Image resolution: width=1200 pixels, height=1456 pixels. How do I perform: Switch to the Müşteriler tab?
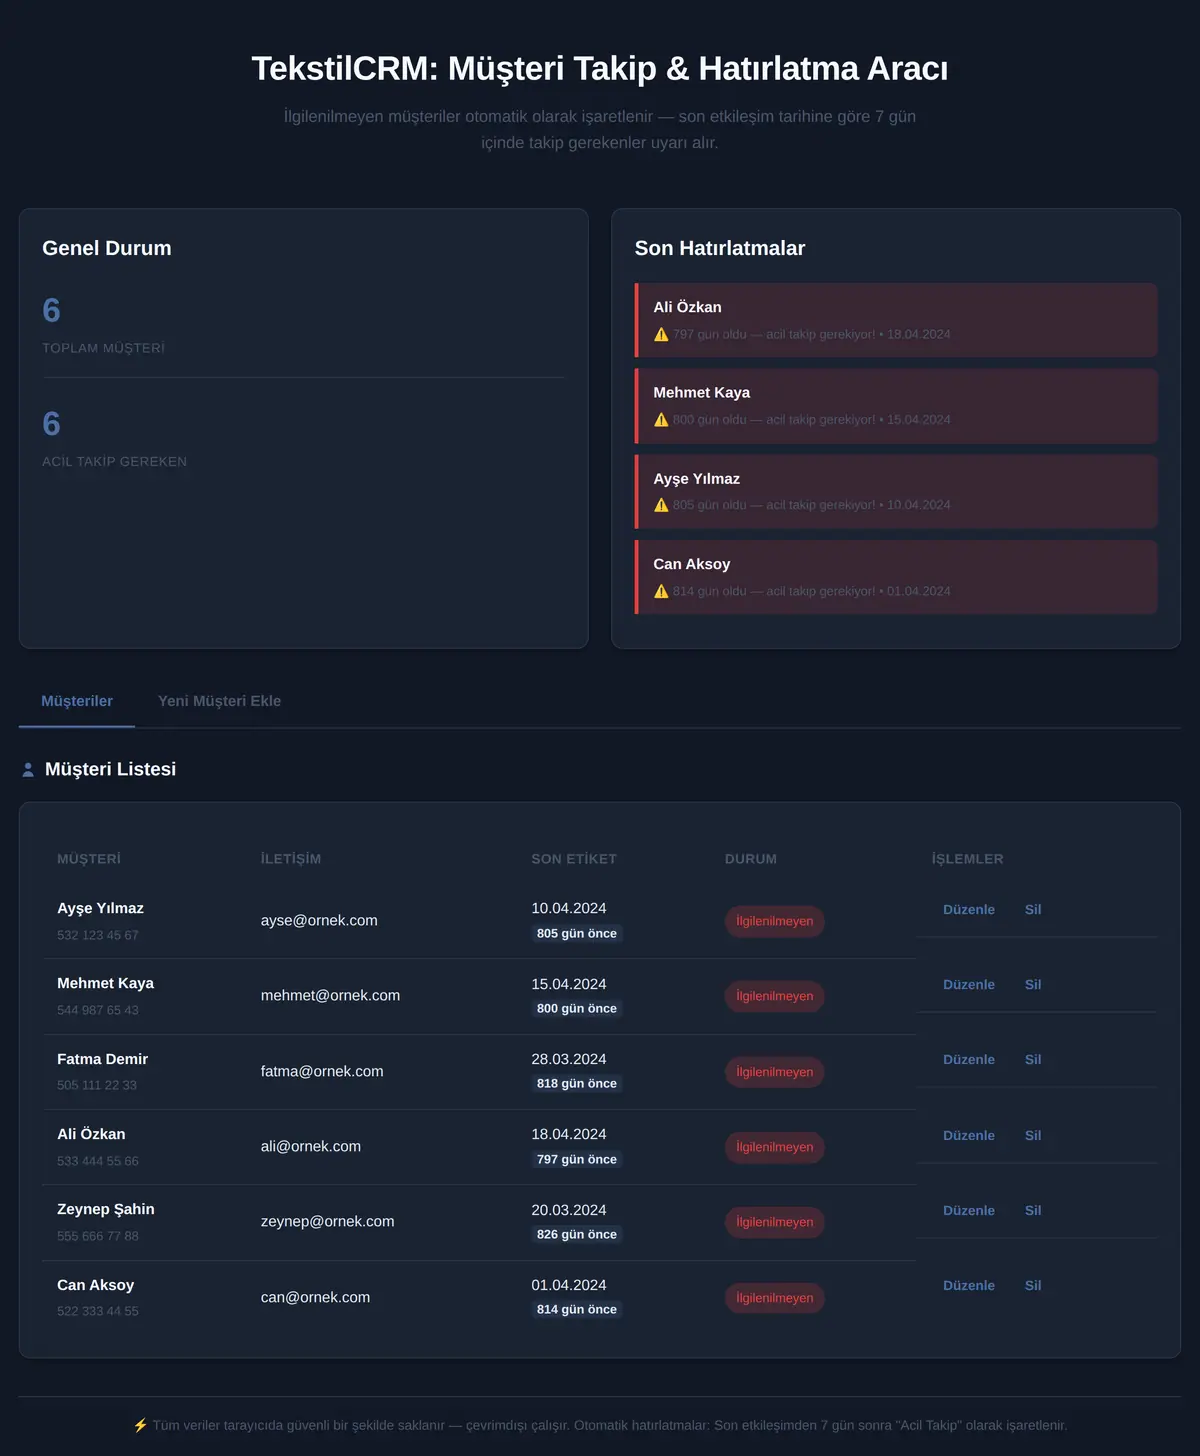[77, 701]
